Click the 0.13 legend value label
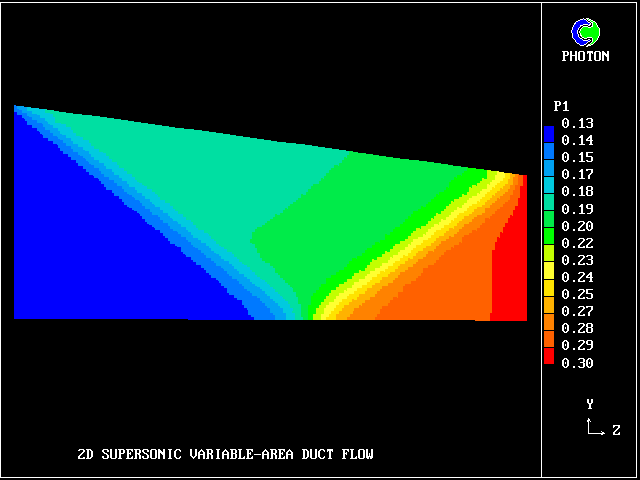The height and width of the screenshot is (480, 640). tap(577, 124)
